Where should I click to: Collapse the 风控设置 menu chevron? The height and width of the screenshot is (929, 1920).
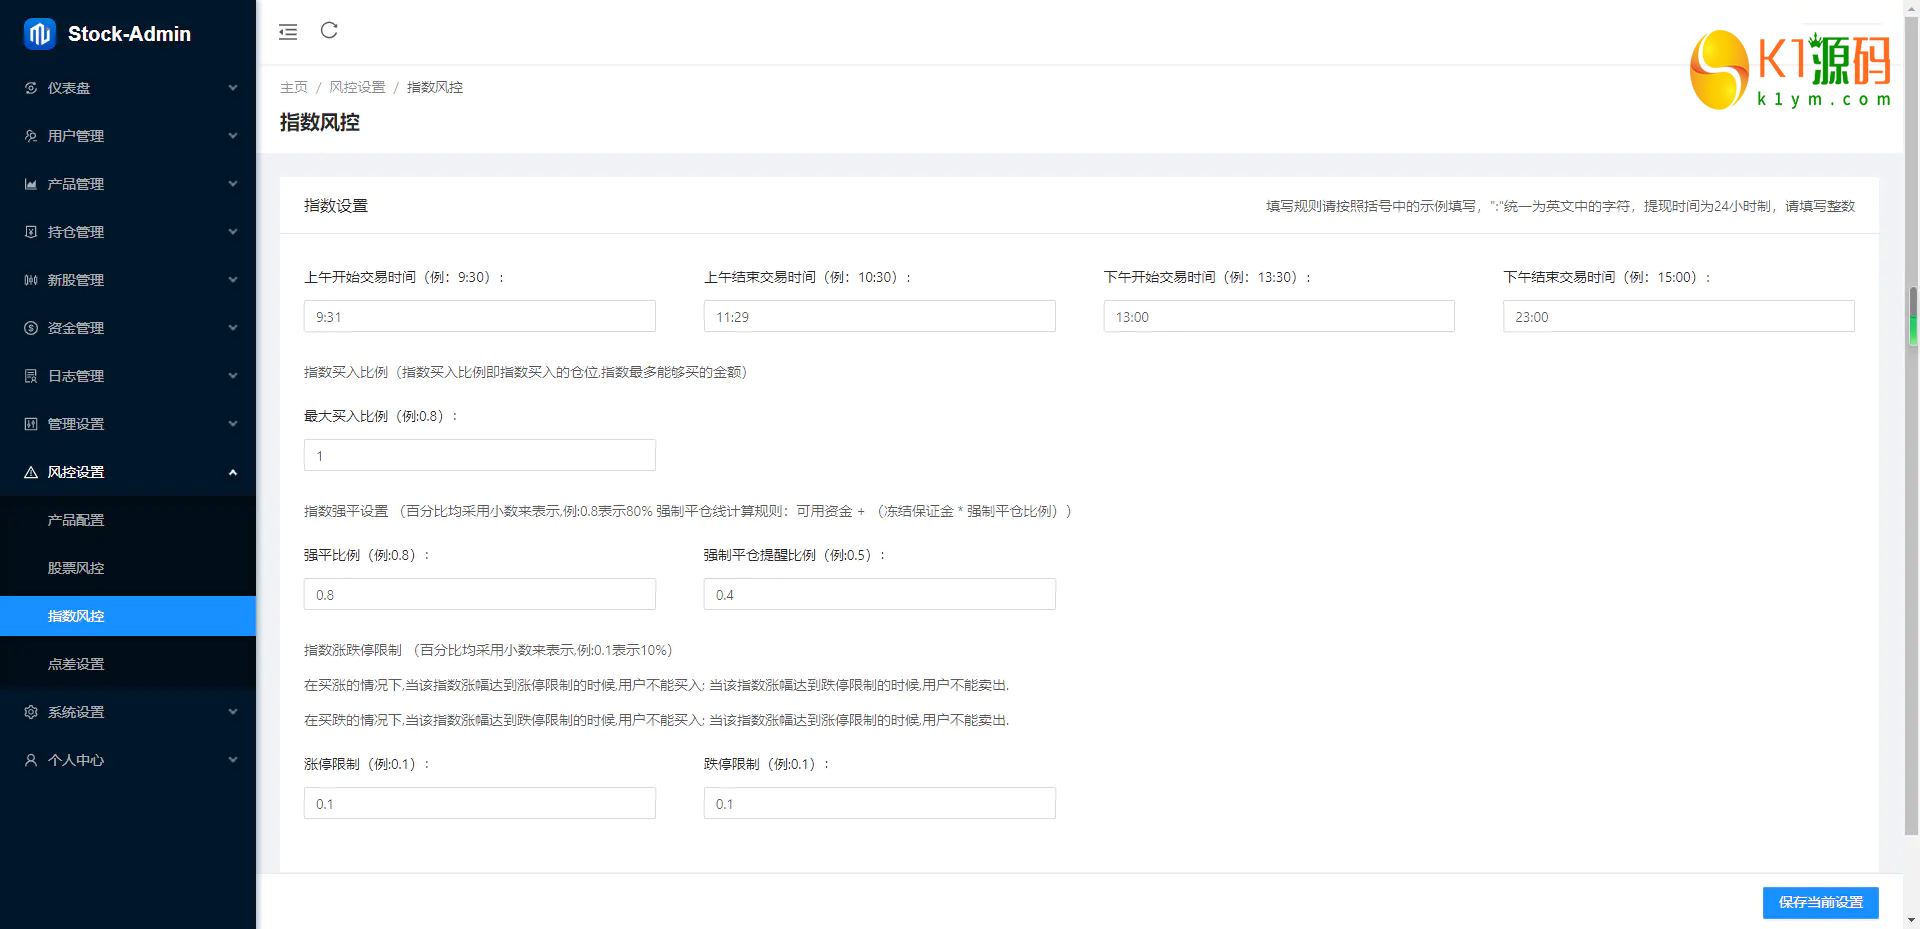(x=233, y=472)
